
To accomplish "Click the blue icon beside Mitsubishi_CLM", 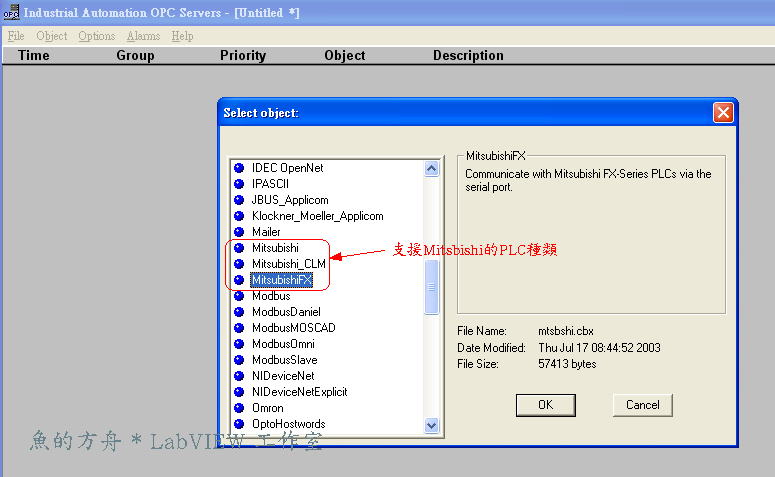I will pos(239,264).
